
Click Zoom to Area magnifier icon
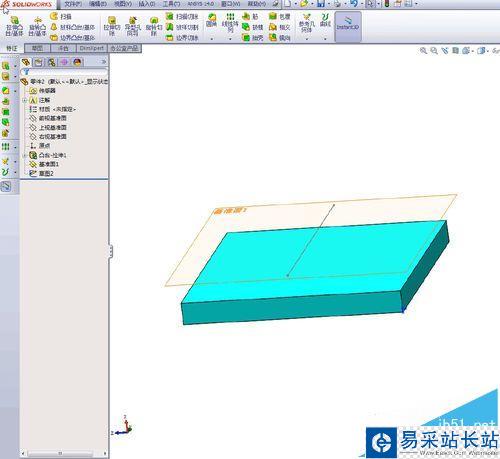coord(434,51)
